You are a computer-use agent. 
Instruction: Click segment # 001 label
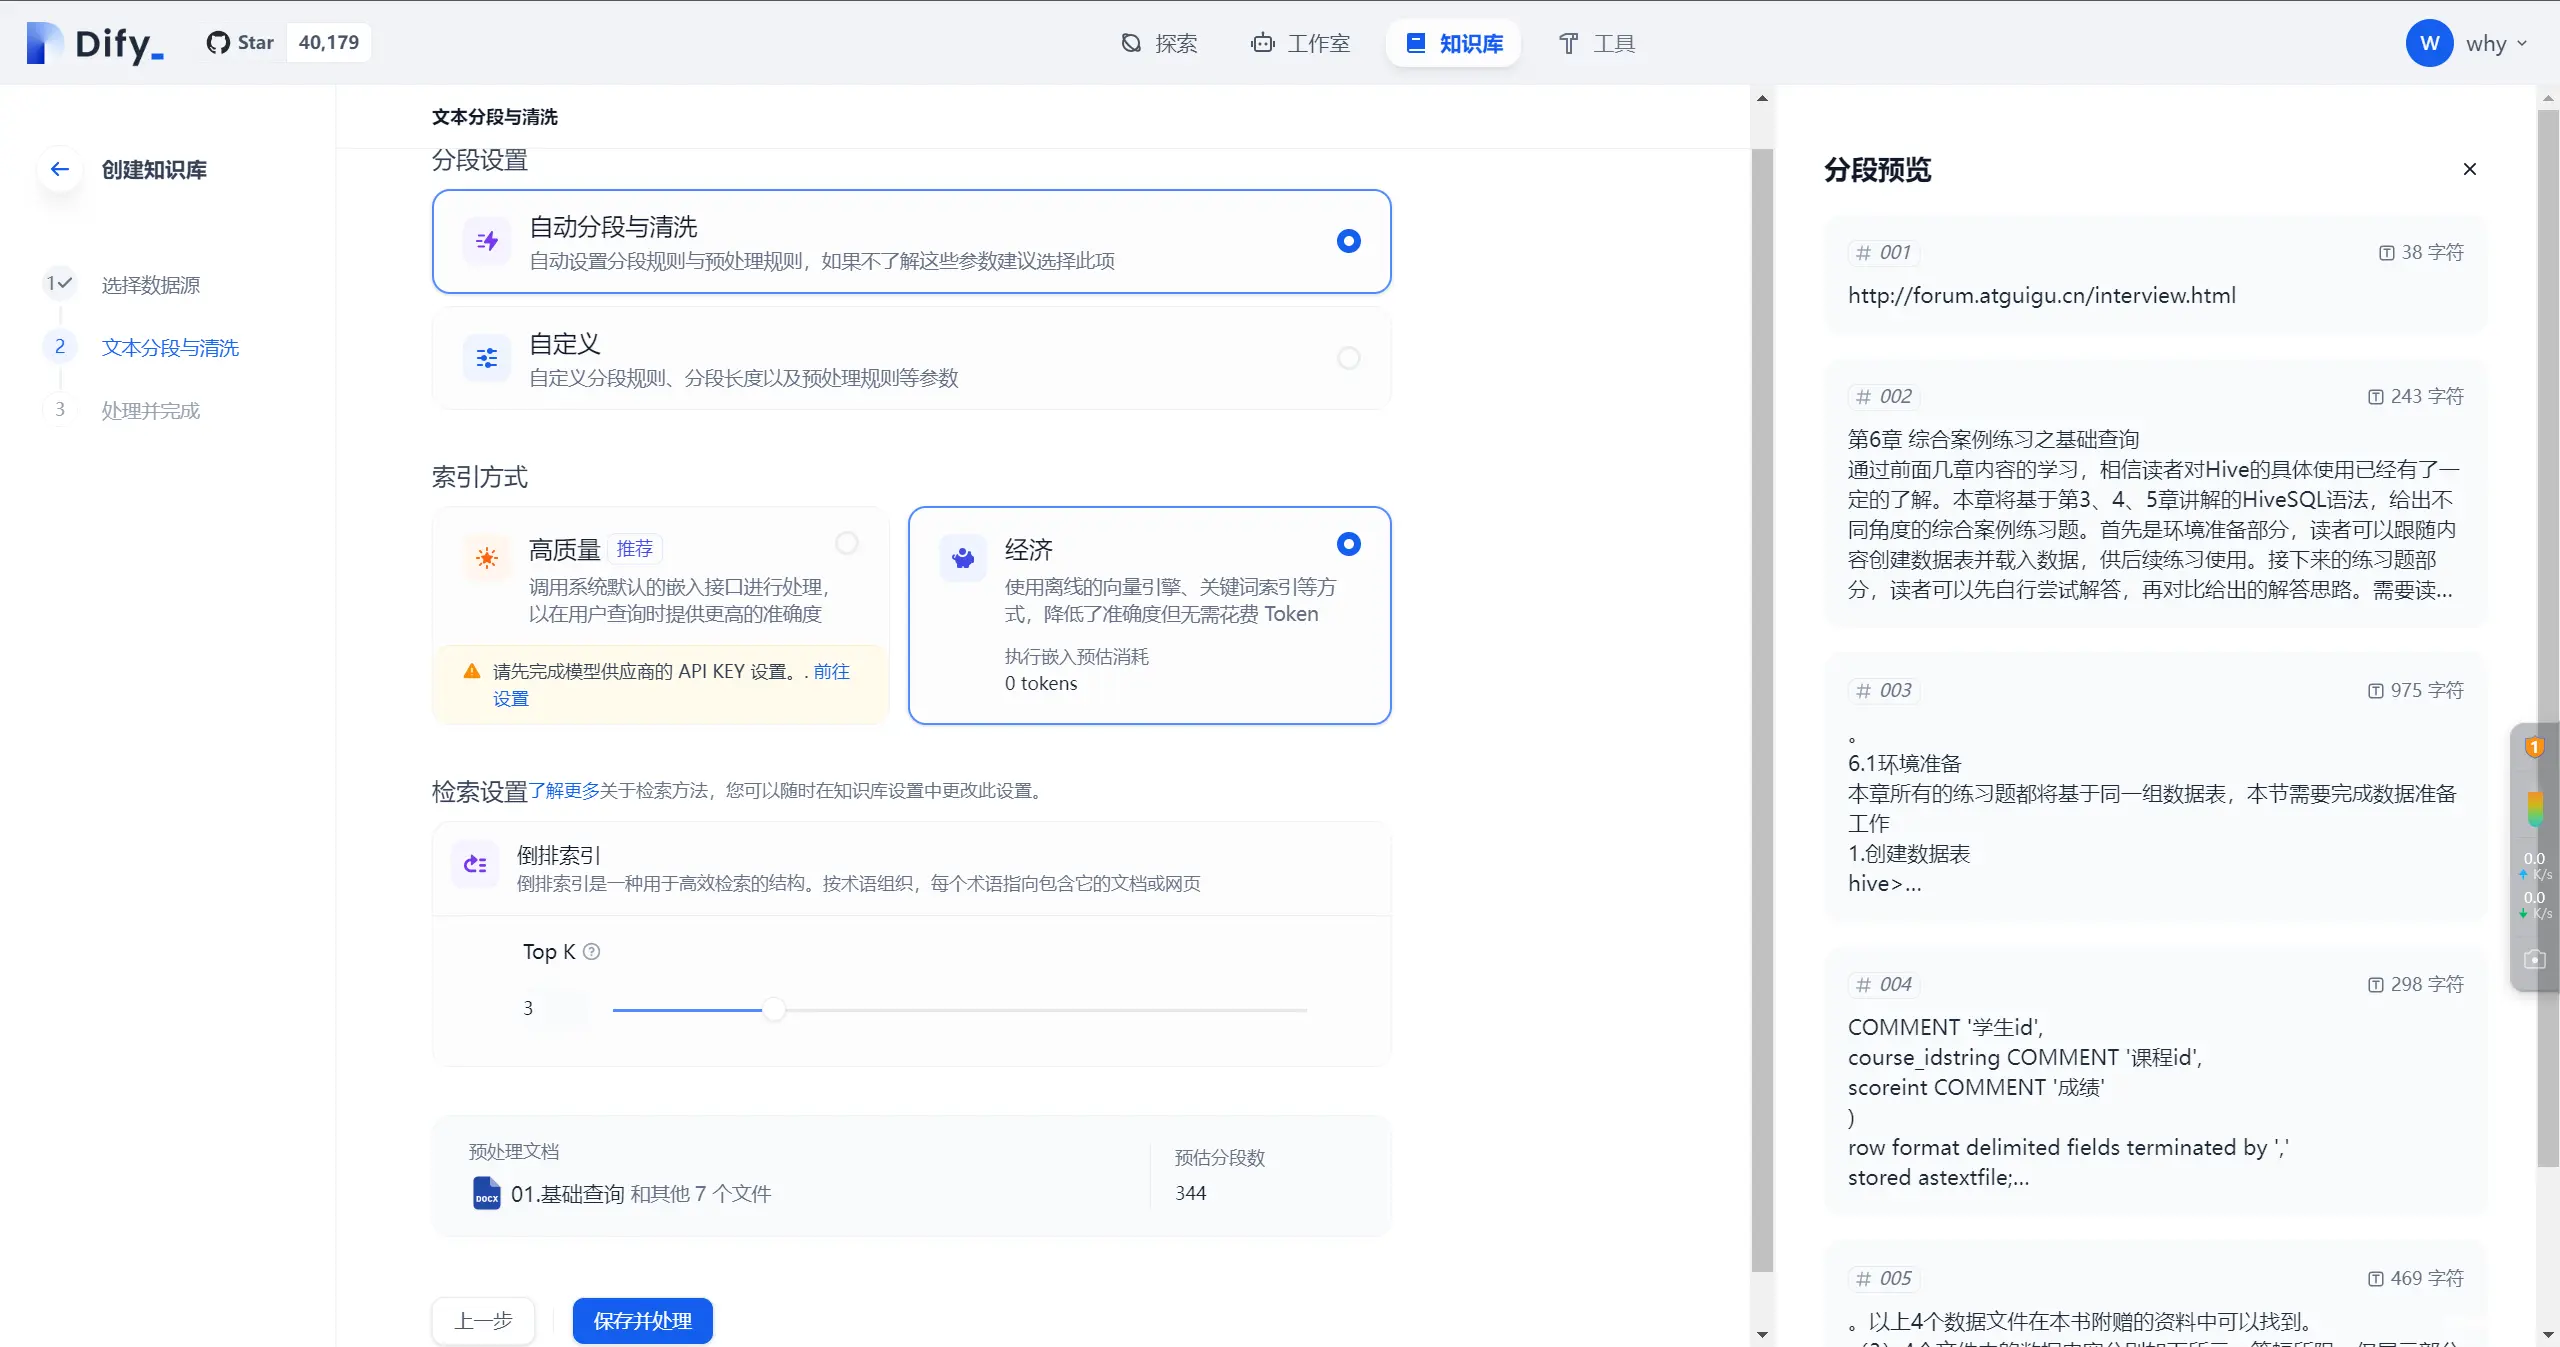click(1884, 253)
